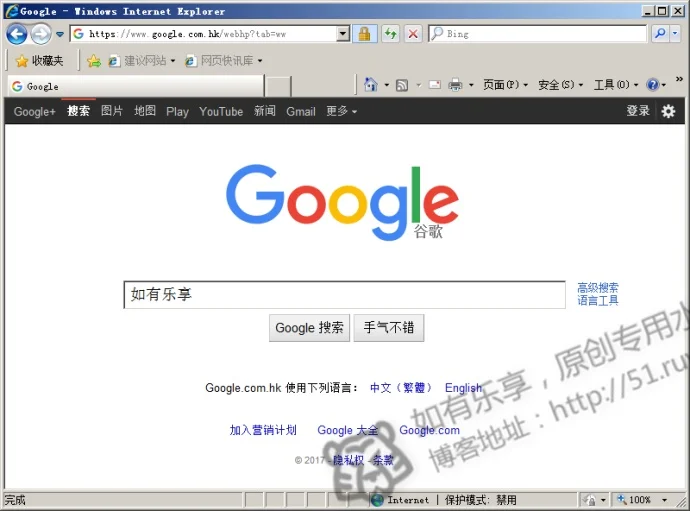Click the 100% zoom level button

pyautogui.click(x=635, y=500)
